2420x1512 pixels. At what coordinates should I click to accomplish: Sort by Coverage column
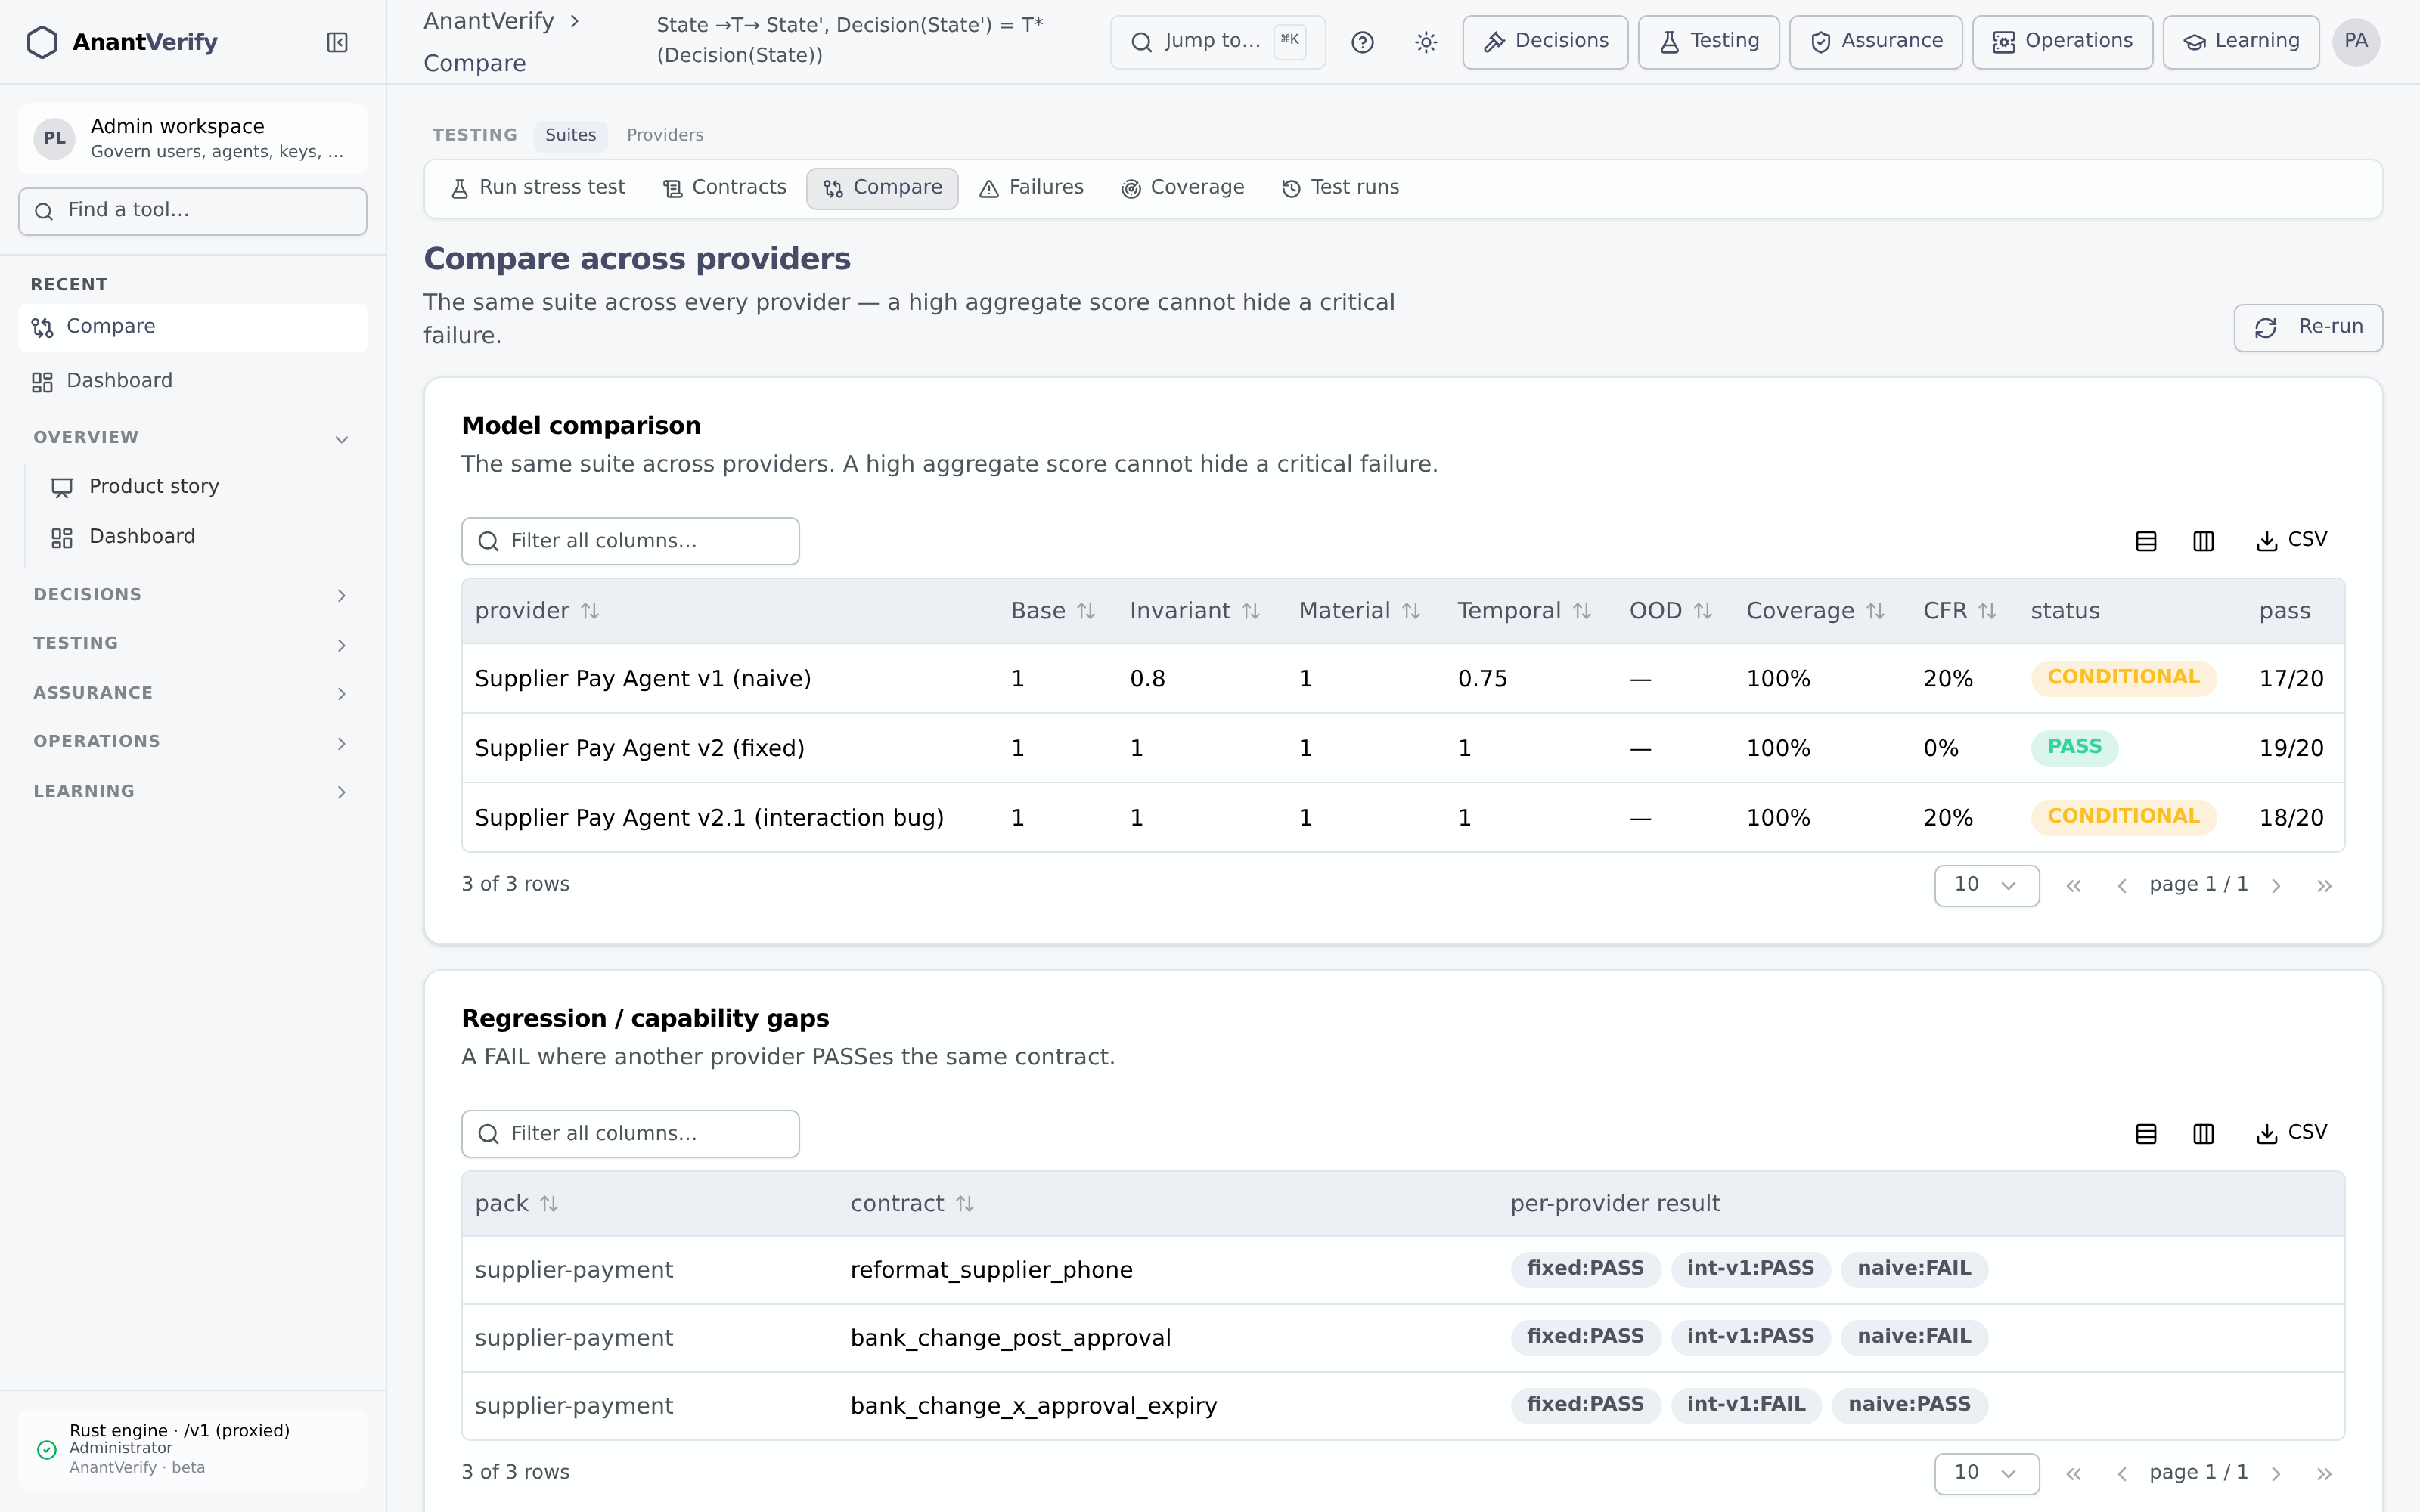1816,611
